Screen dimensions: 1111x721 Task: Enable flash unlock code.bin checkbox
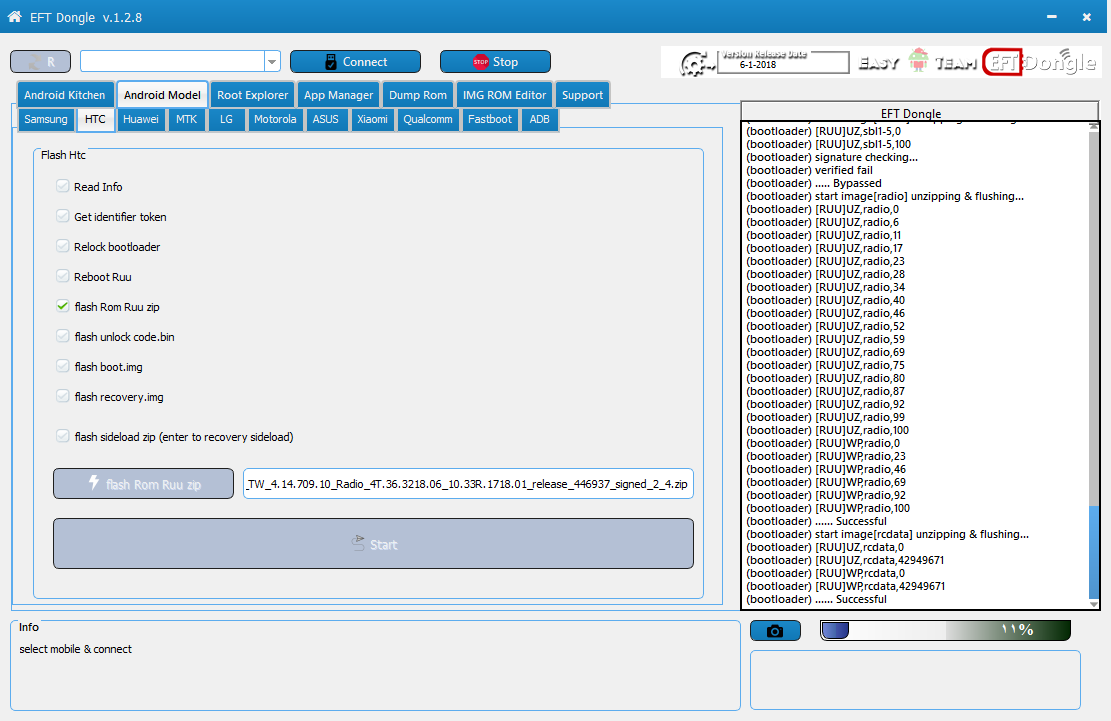(62, 336)
